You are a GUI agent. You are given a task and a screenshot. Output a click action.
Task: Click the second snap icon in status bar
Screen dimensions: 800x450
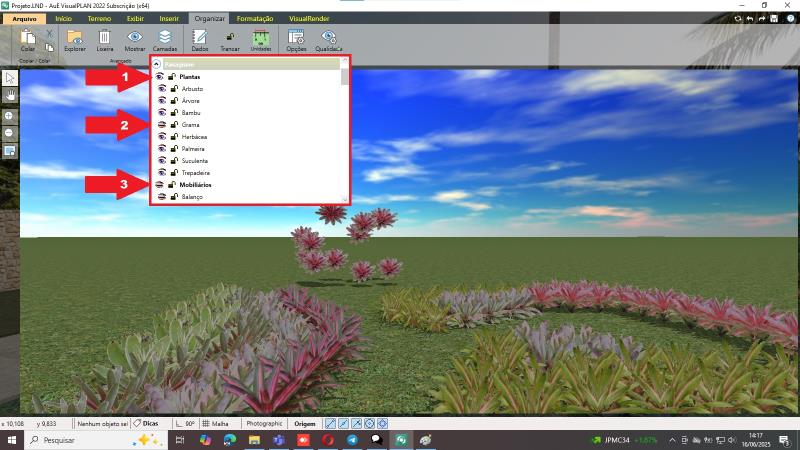pos(344,423)
